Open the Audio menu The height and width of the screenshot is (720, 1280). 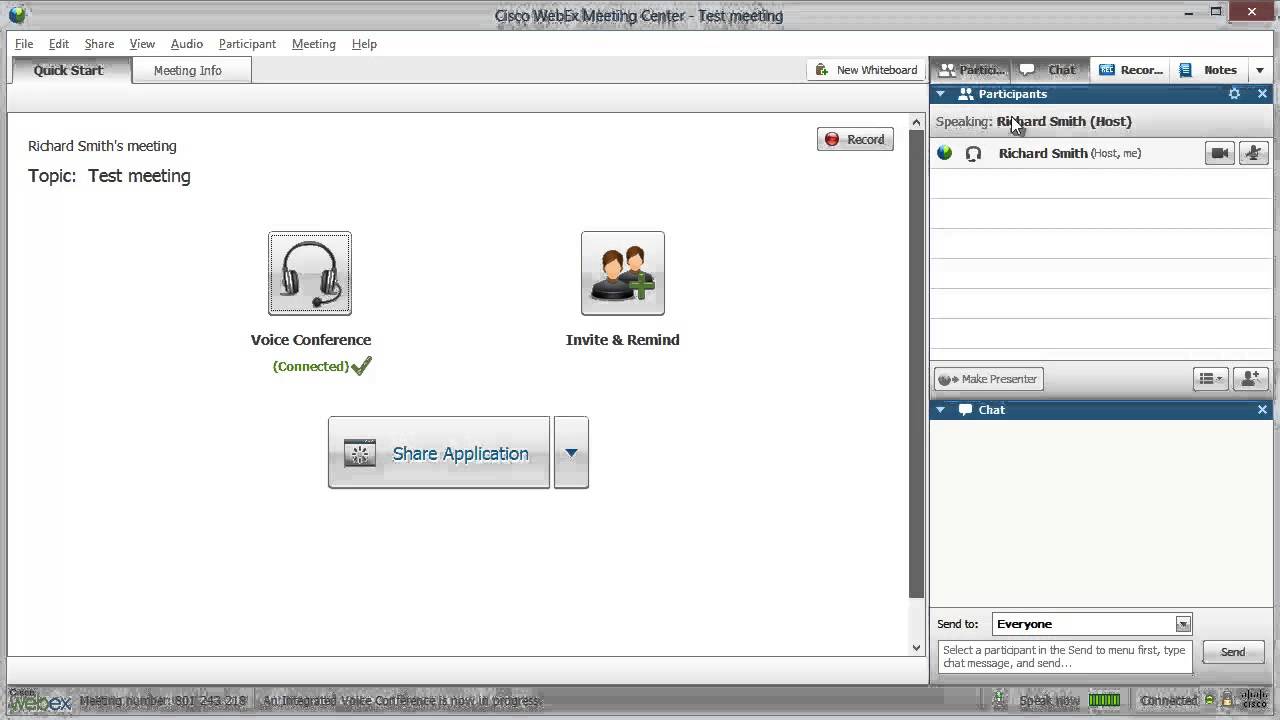[187, 44]
